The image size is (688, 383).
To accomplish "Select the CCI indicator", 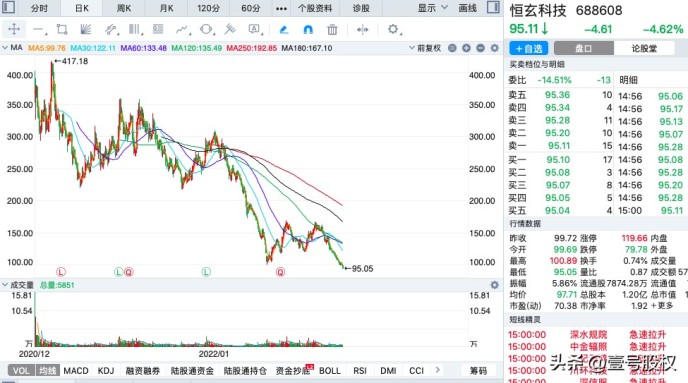I will pos(416,371).
